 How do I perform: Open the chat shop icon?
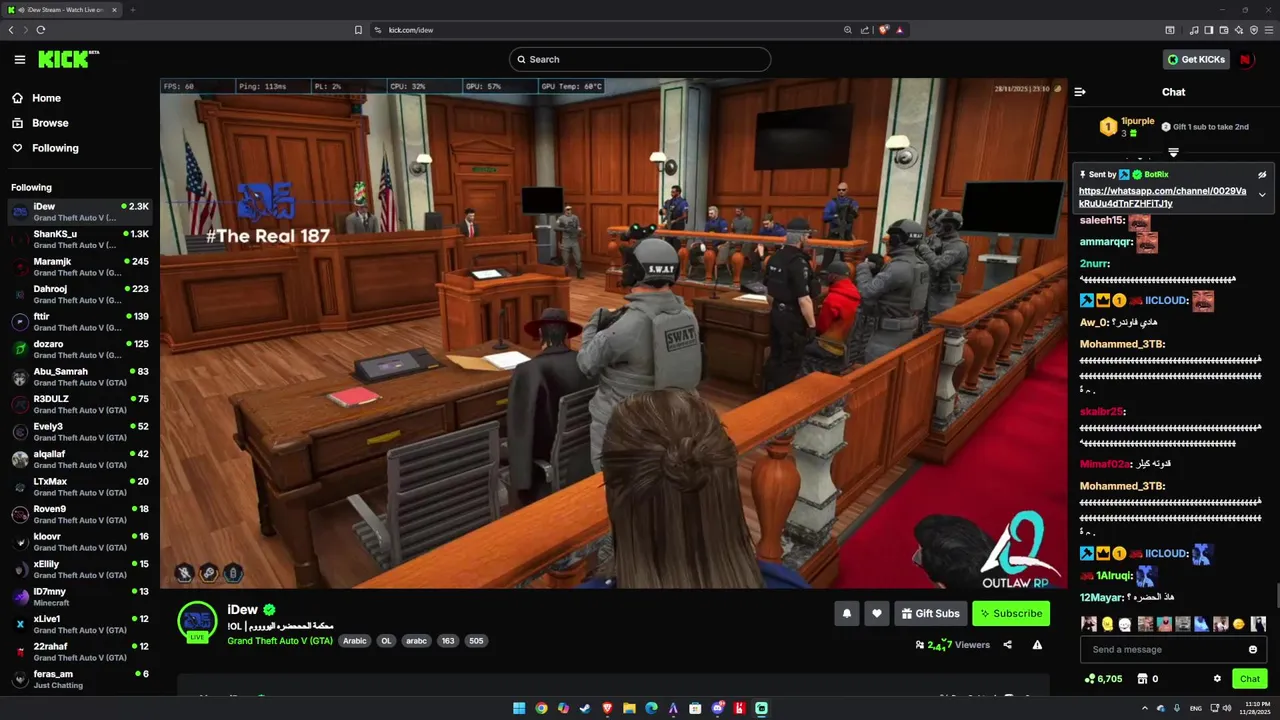click(1142, 679)
